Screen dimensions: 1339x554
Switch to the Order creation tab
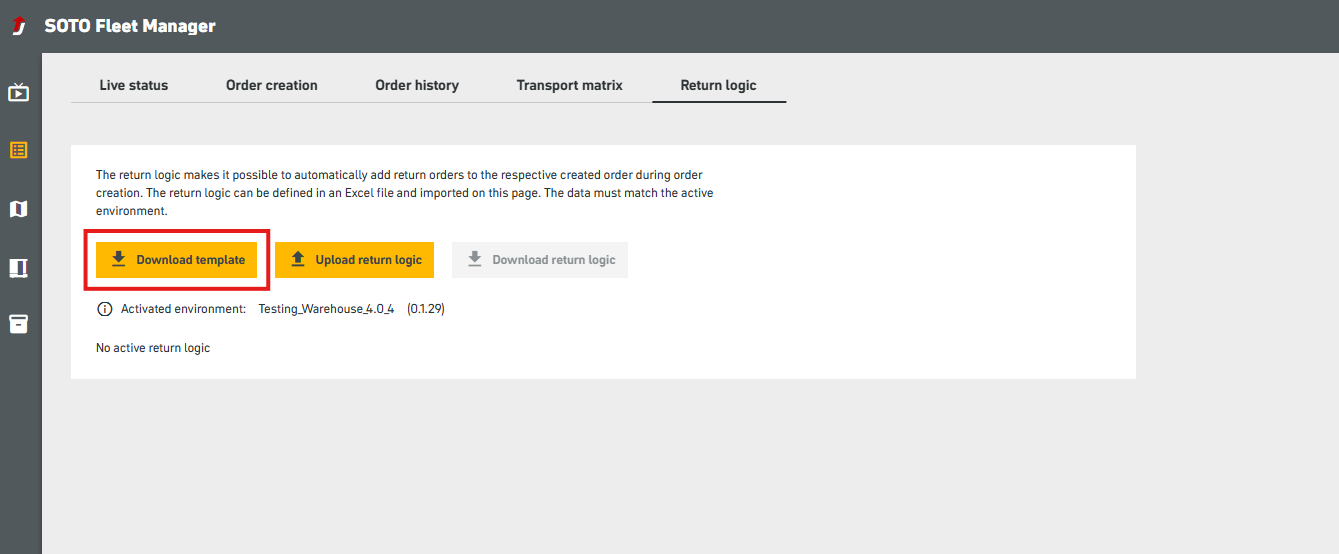(x=272, y=85)
